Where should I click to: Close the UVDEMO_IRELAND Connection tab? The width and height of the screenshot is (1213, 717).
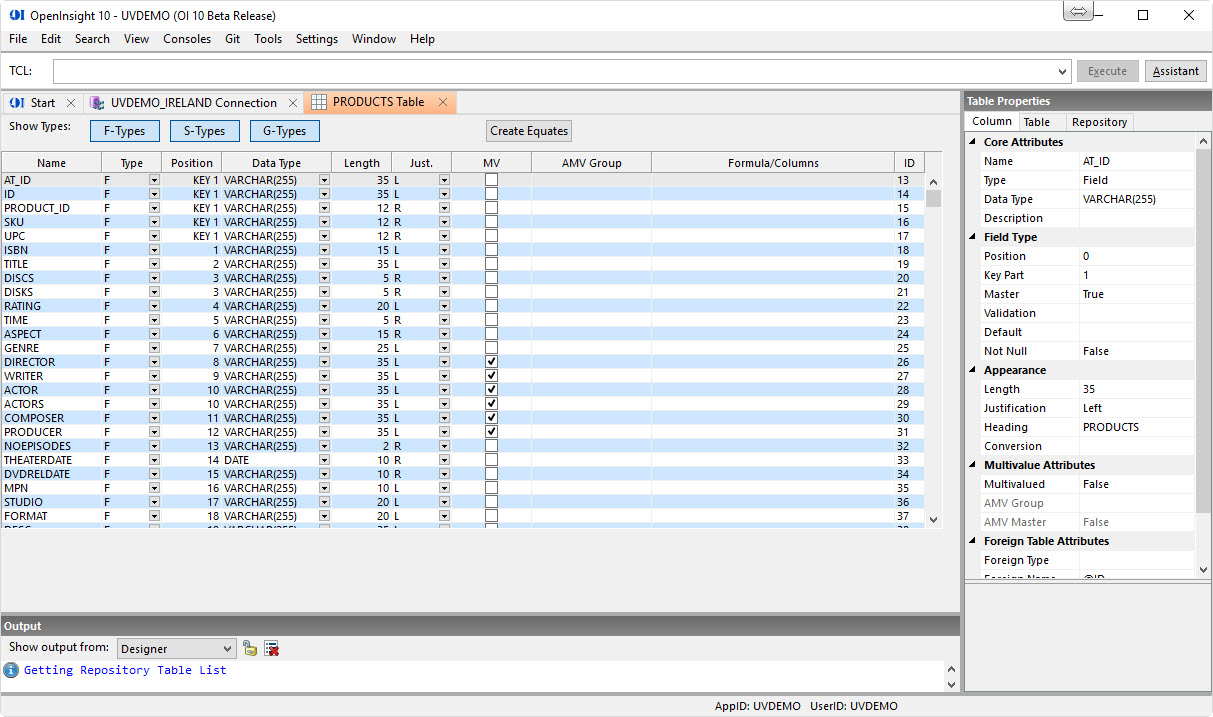click(x=293, y=103)
